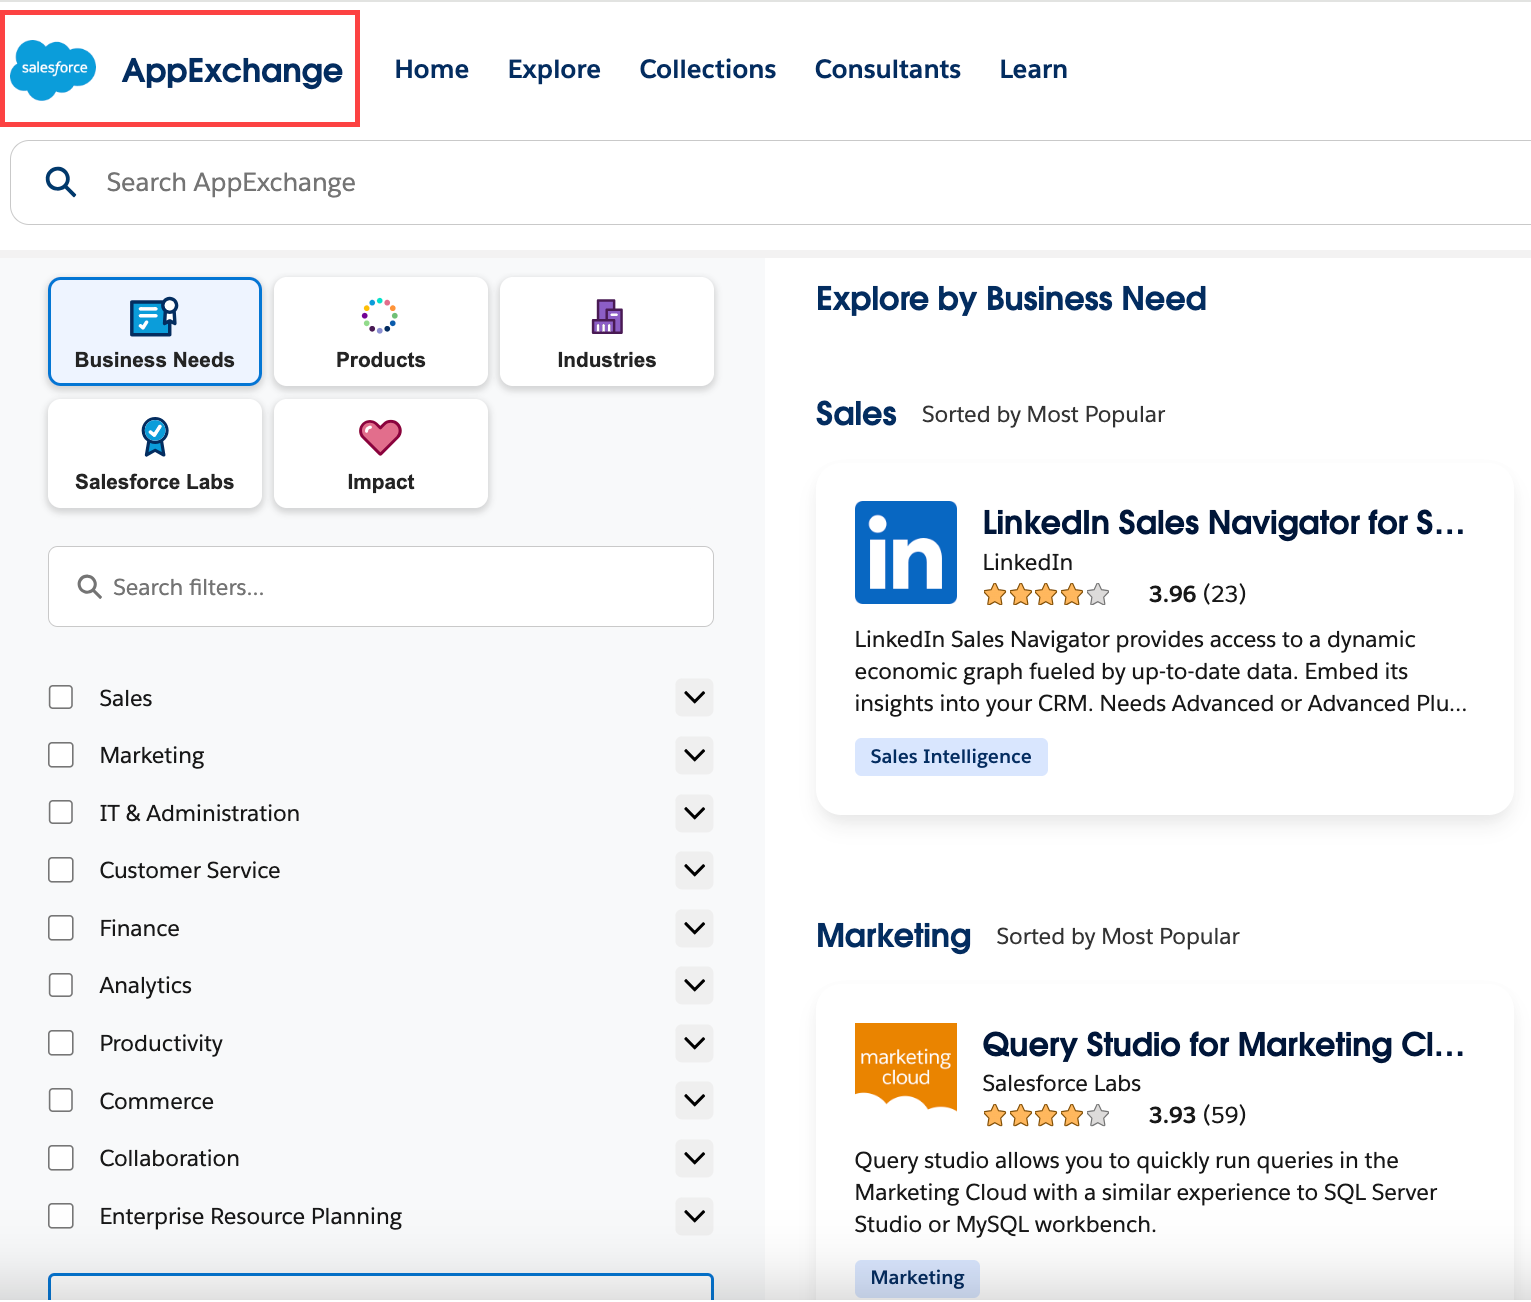Open the Collections nav item
Viewport: 1531px width, 1302px height.
708,69
